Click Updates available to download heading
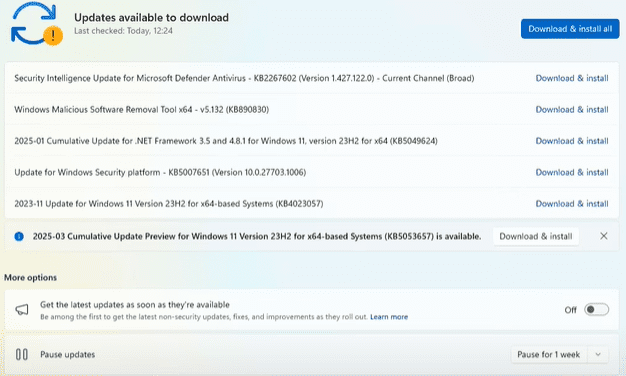Viewport: 626px width, 376px height. click(x=151, y=18)
